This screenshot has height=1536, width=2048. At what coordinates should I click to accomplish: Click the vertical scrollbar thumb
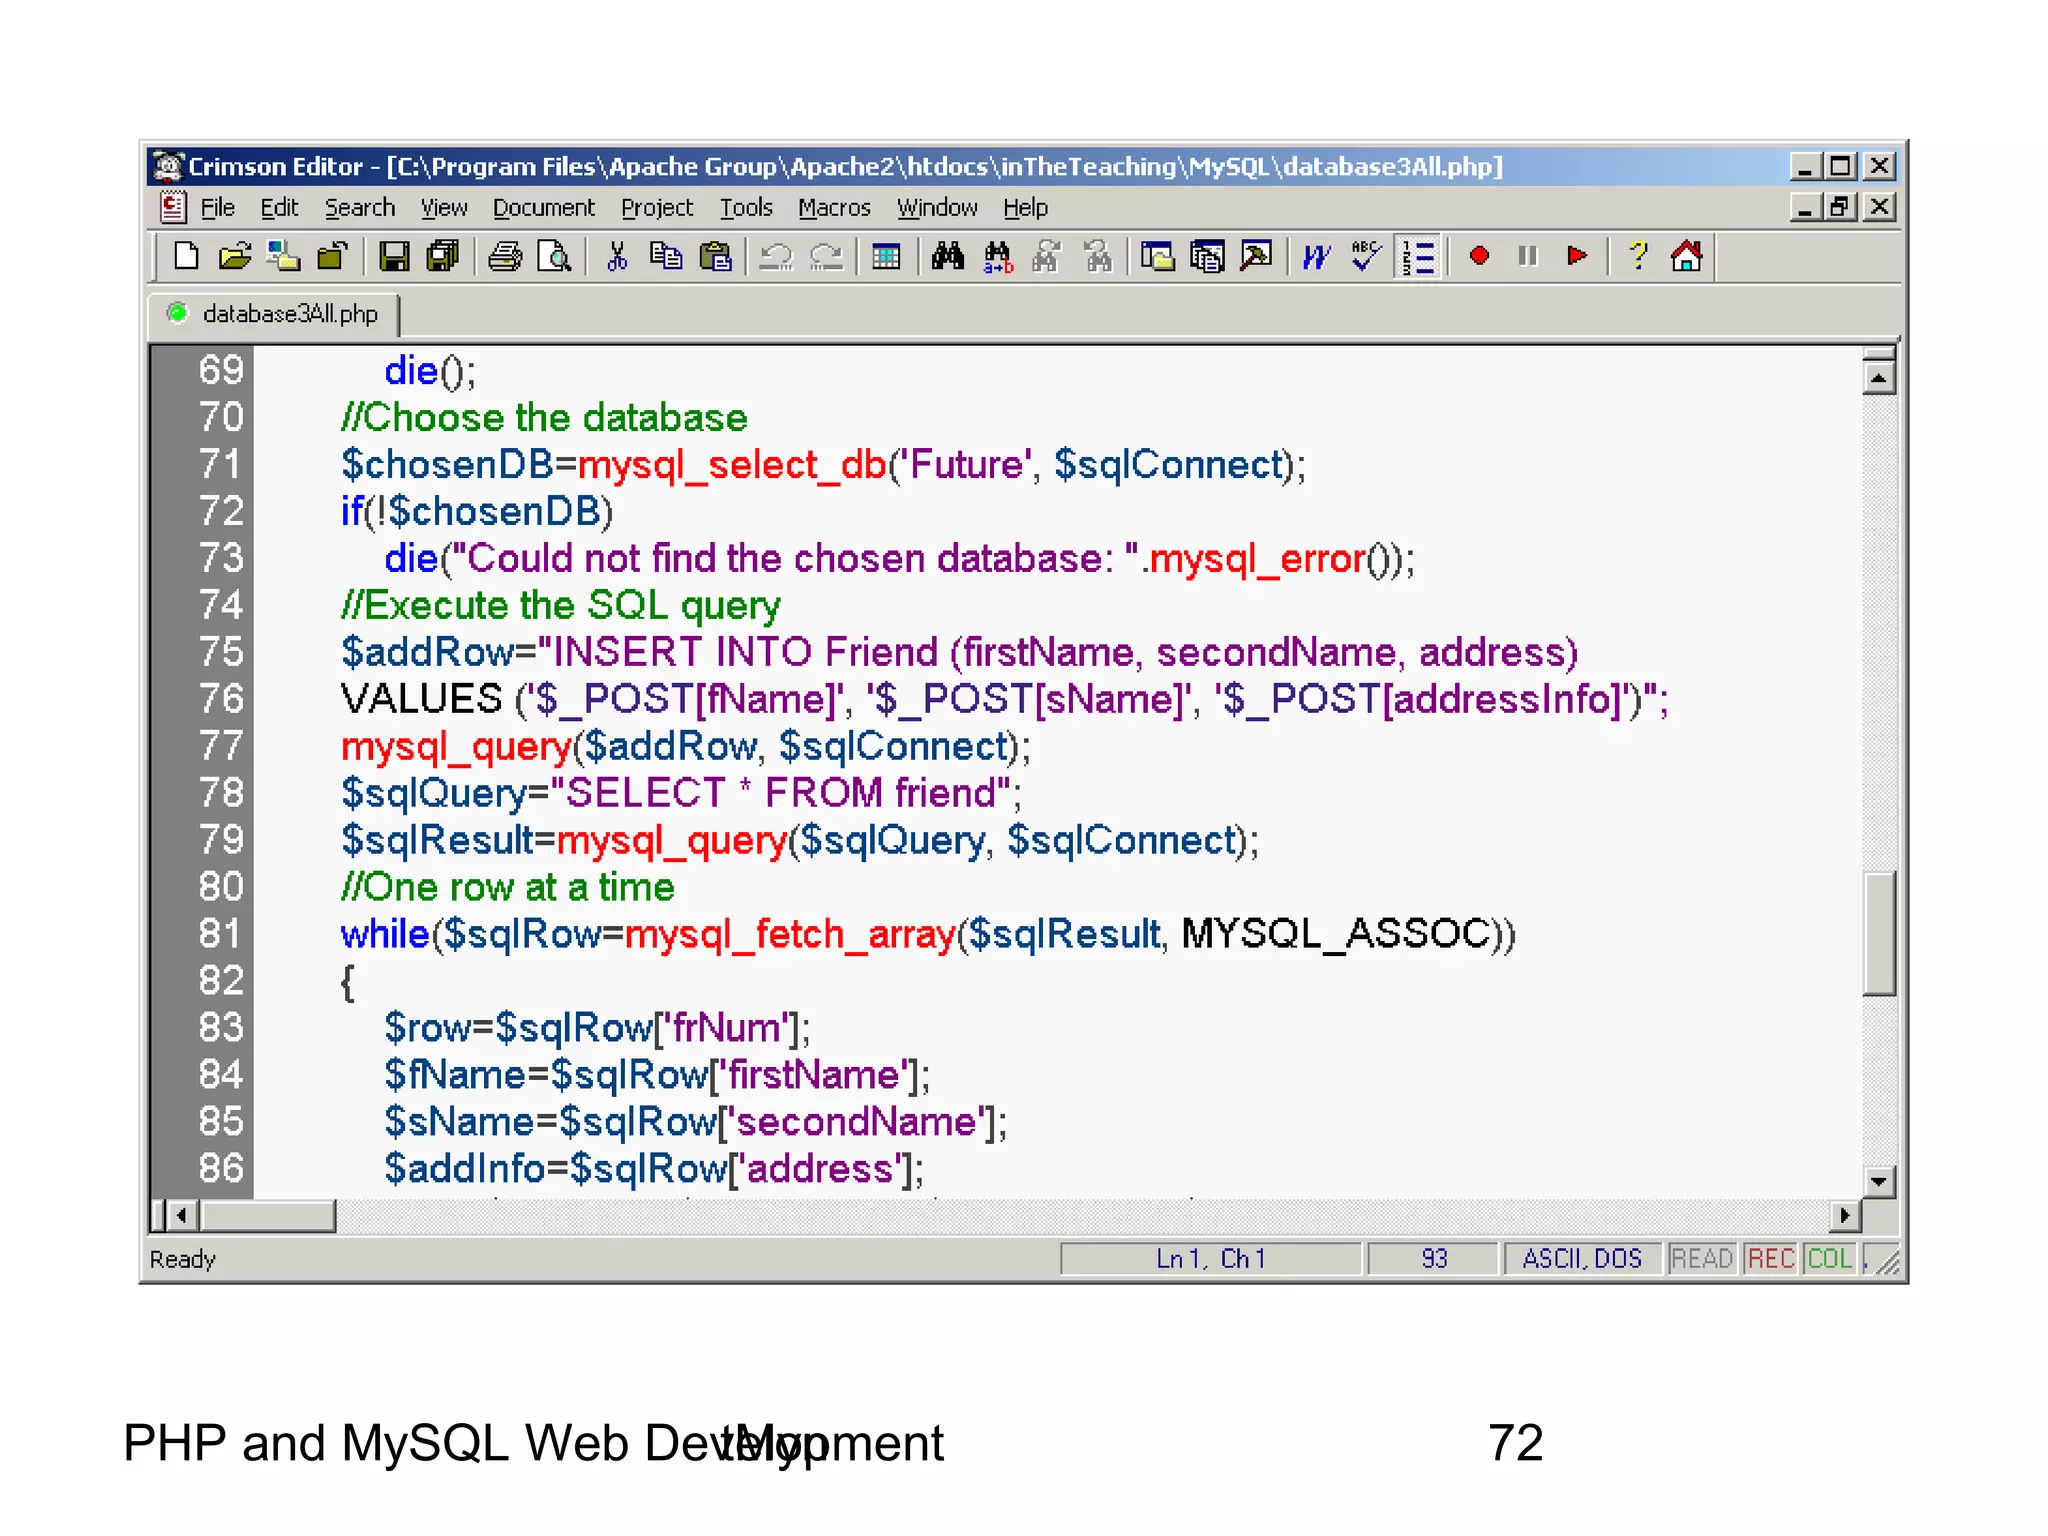click(x=1879, y=934)
